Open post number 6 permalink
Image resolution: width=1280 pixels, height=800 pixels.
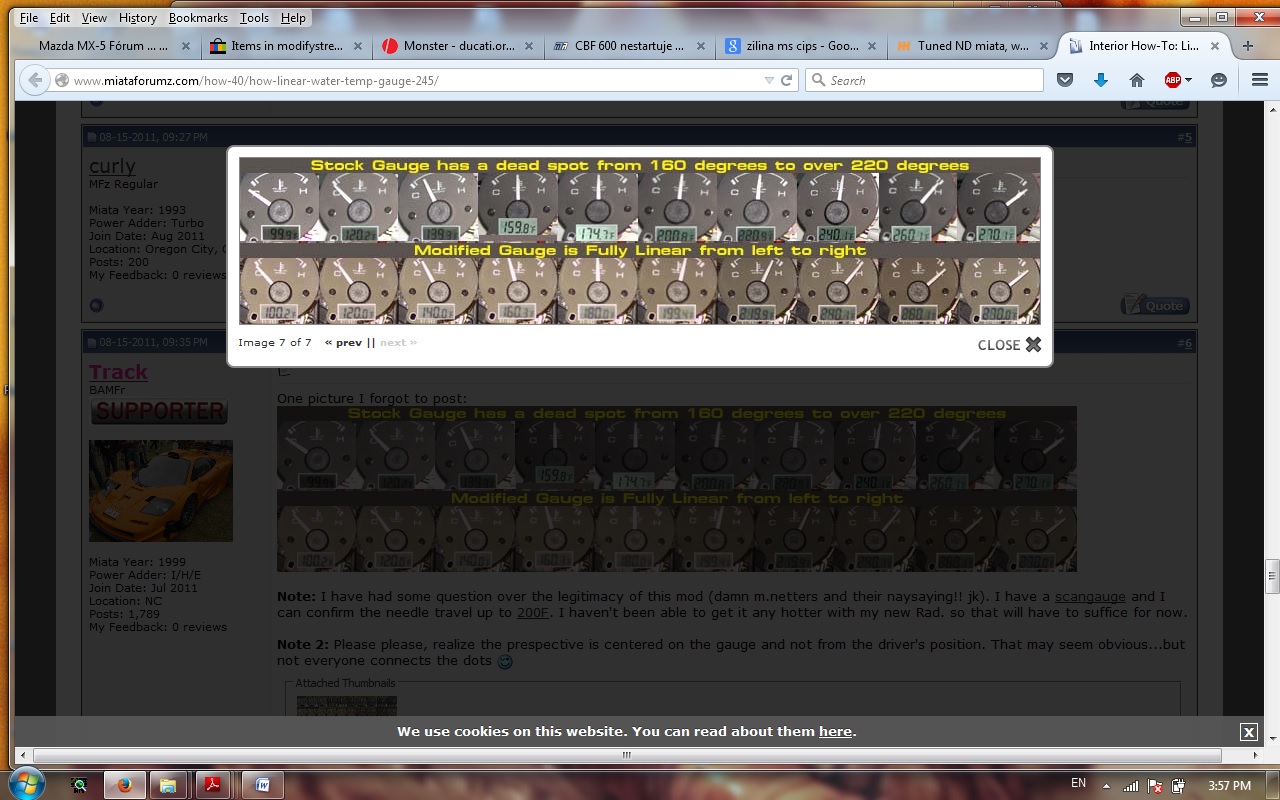(1184, 343)
